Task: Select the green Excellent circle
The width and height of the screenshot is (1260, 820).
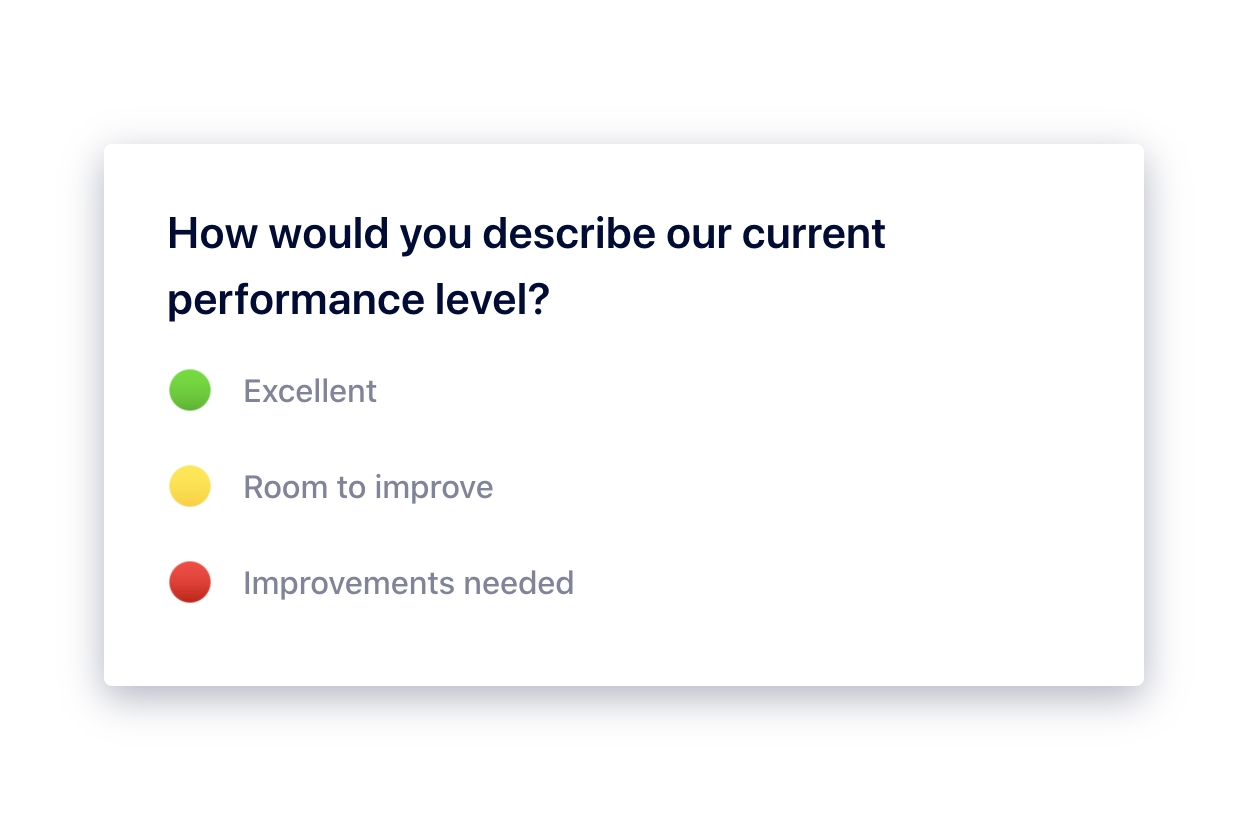Action: coord(190,390)
